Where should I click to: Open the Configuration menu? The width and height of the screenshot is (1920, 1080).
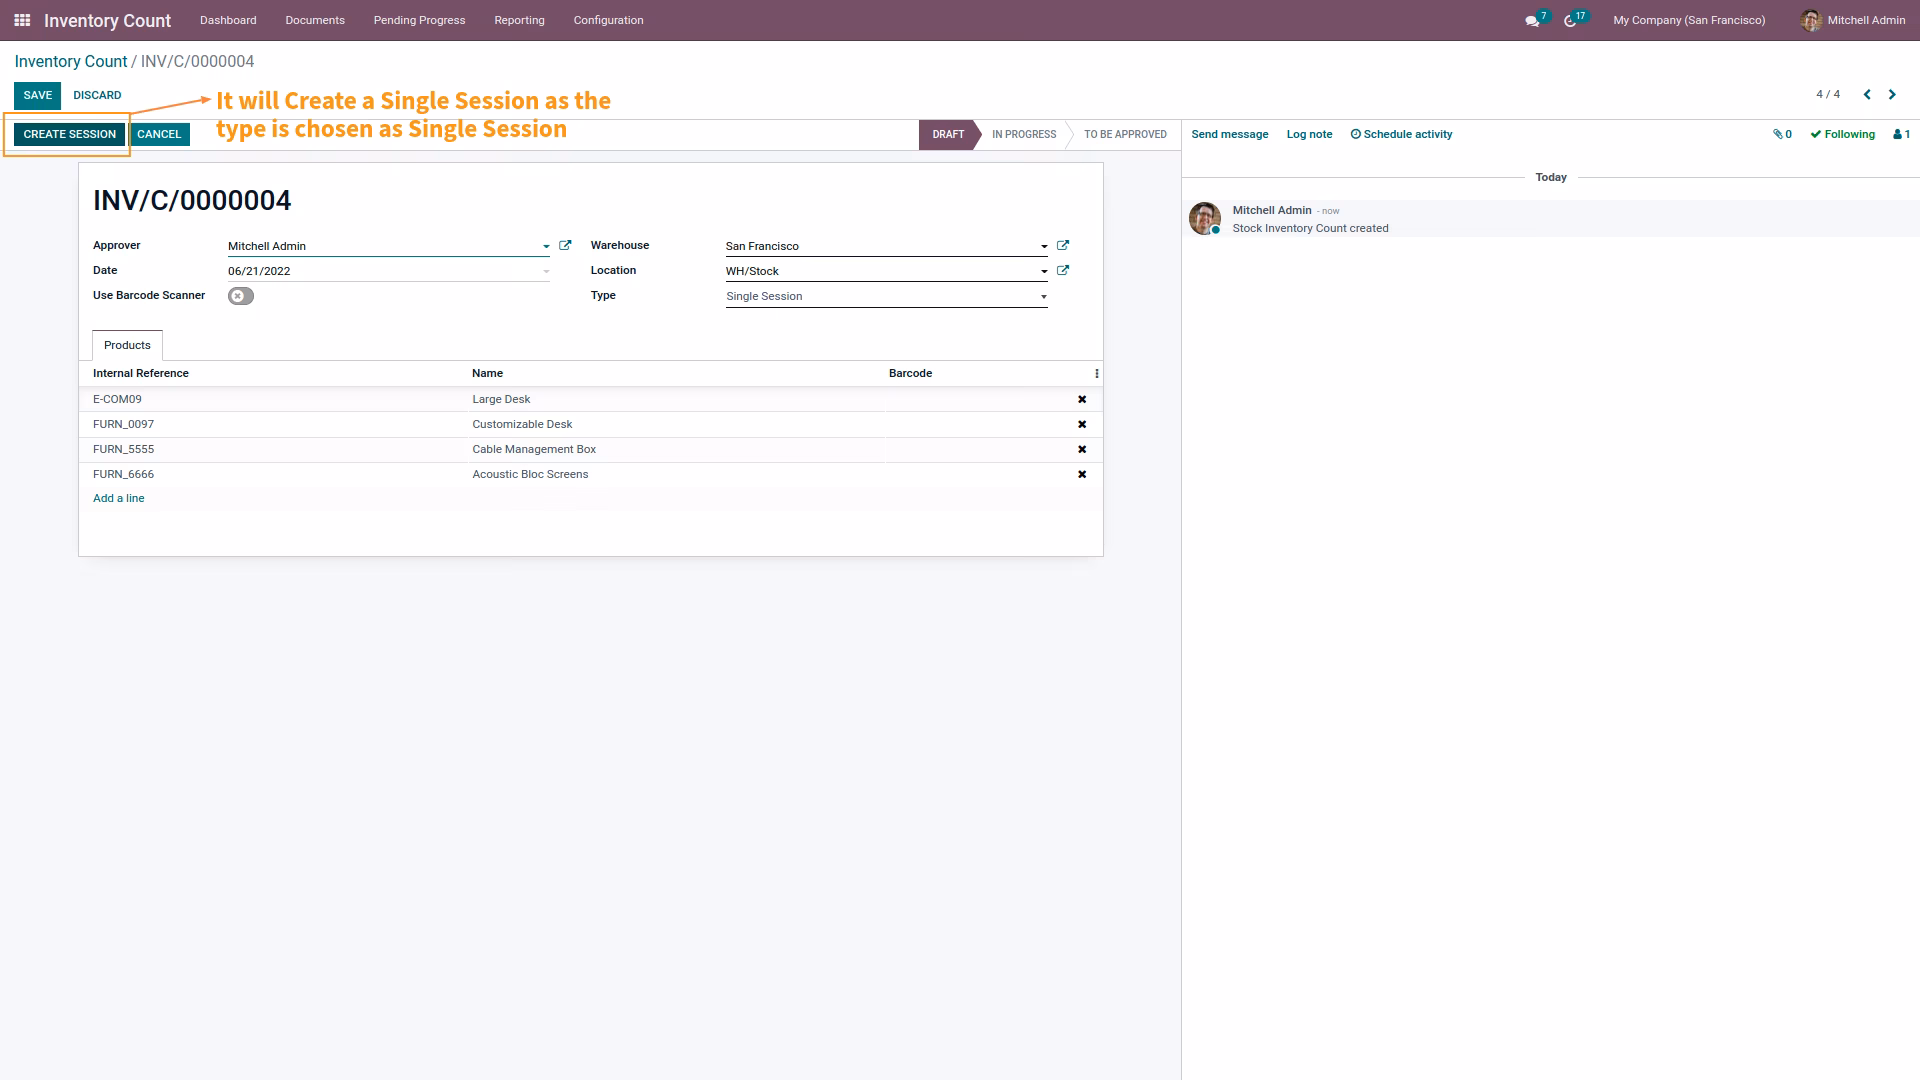[608, 20]
